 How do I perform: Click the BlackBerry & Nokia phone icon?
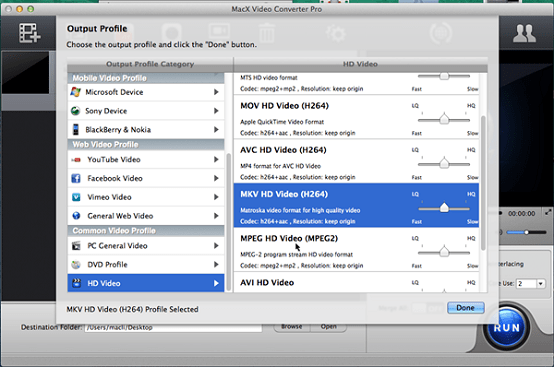pos(76,130)
